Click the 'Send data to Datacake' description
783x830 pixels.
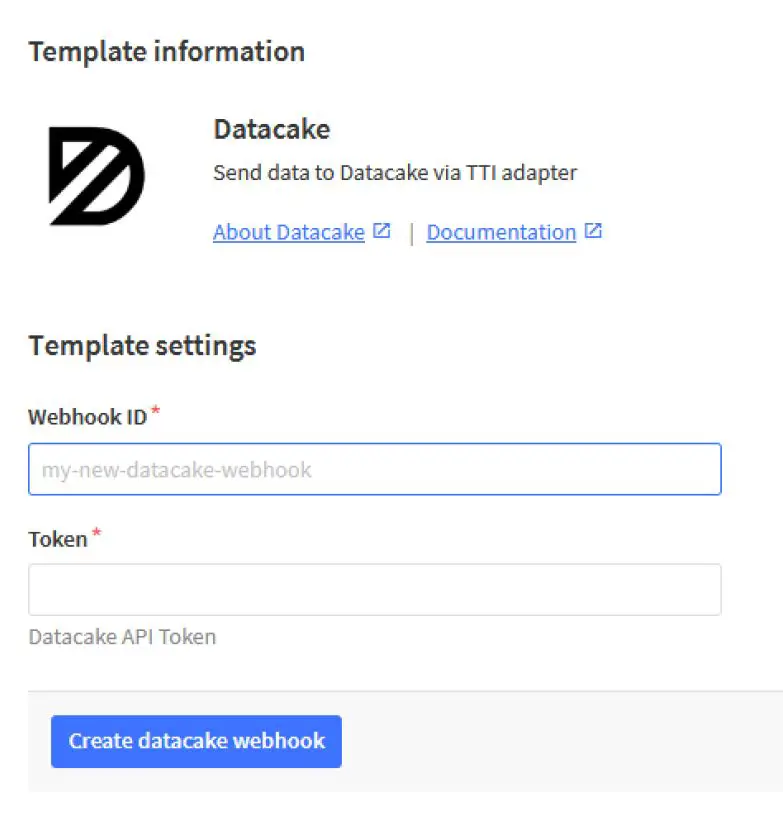394,172
